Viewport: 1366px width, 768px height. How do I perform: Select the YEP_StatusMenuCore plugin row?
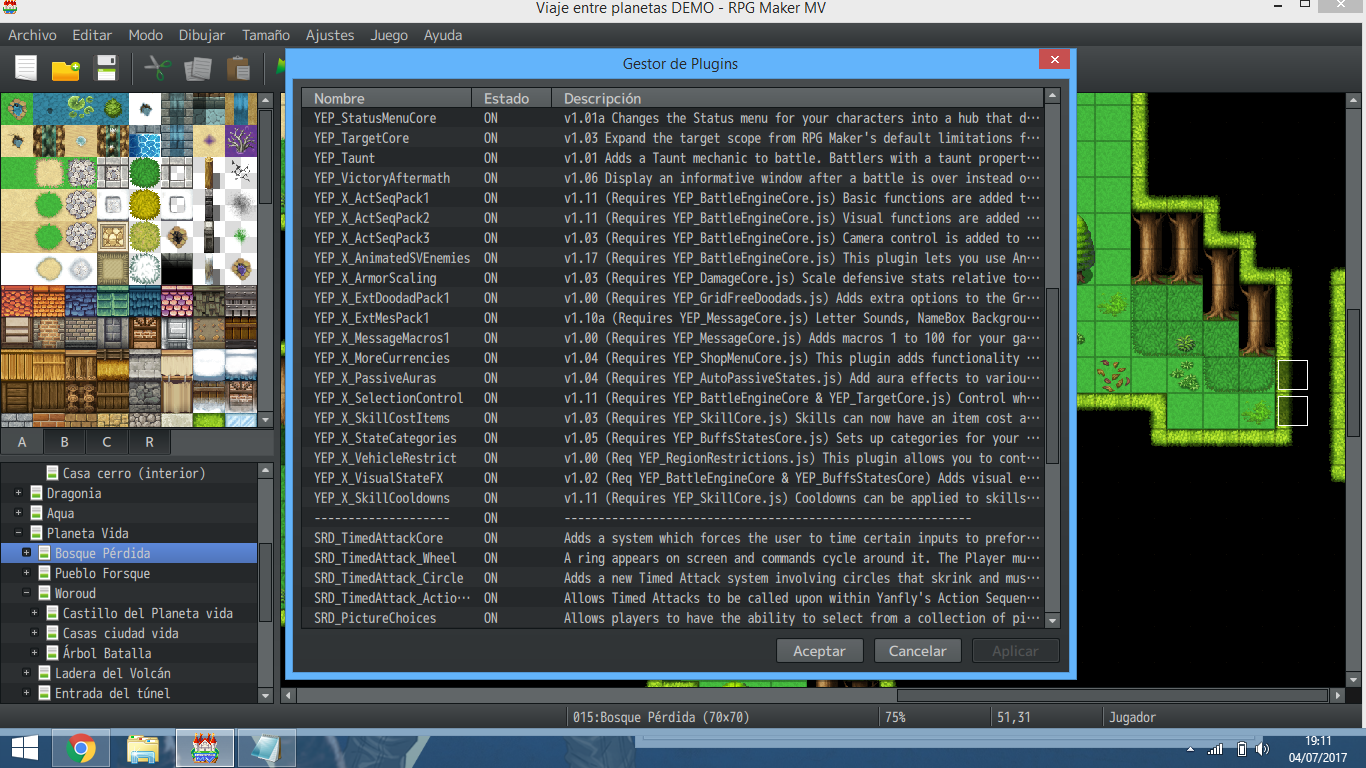pyautogui.click(x=673, y=118)
